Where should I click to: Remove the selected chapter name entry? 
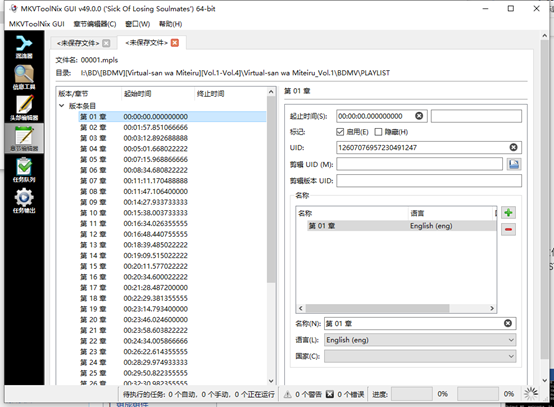(x=508, y=229)
